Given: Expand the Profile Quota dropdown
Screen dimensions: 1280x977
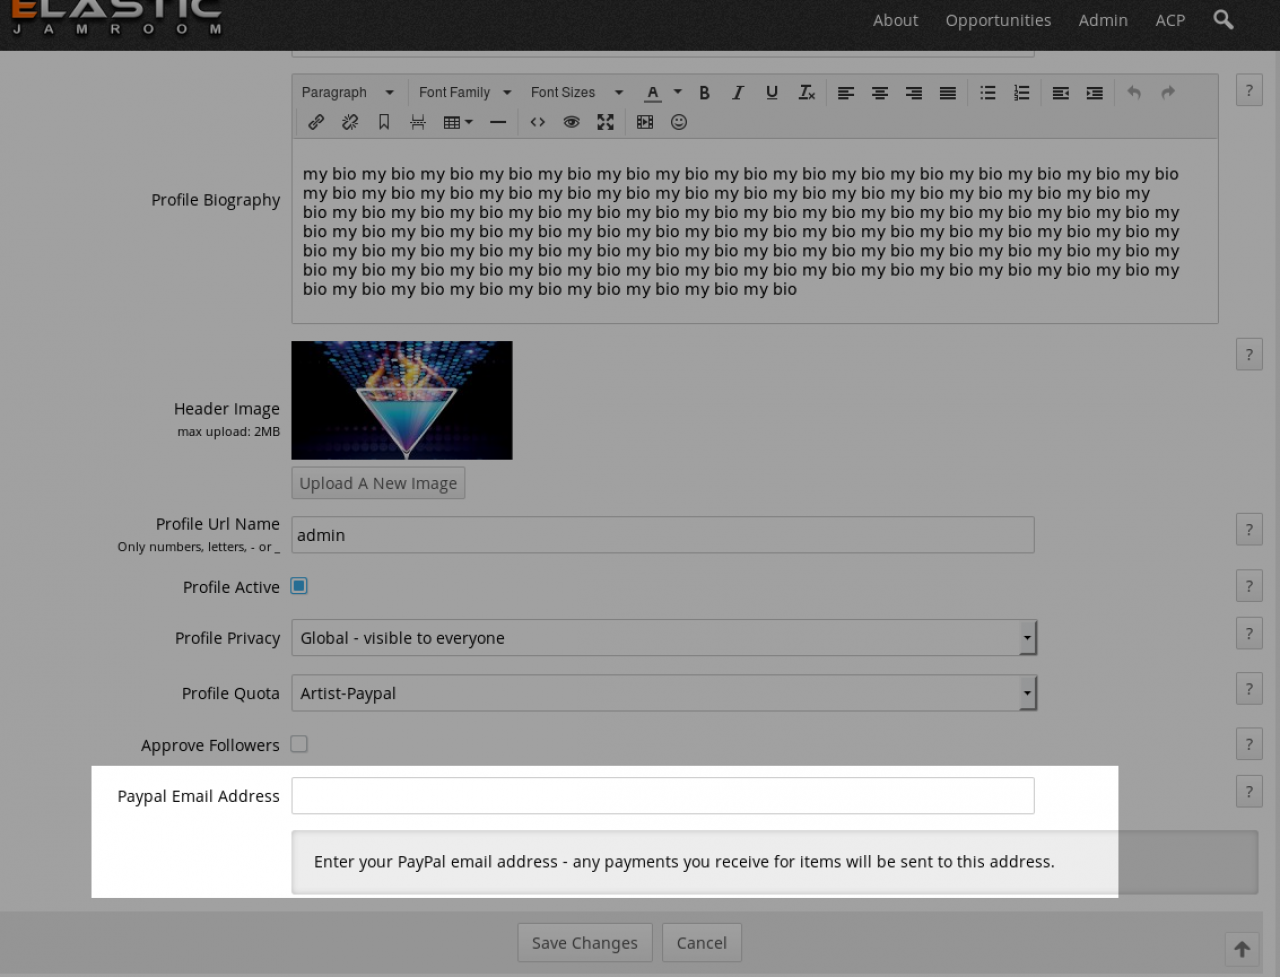Looking at the screenshot, I should (663, 693).
